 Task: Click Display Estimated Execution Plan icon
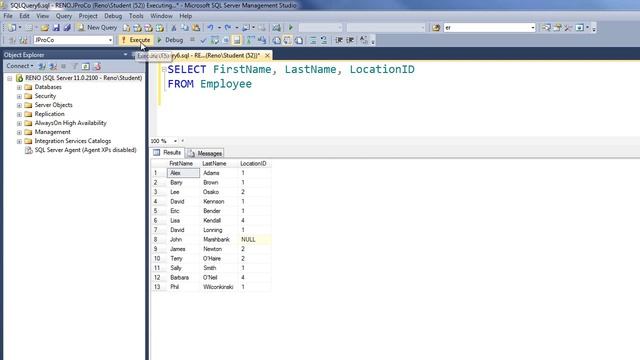pos(215,40)
